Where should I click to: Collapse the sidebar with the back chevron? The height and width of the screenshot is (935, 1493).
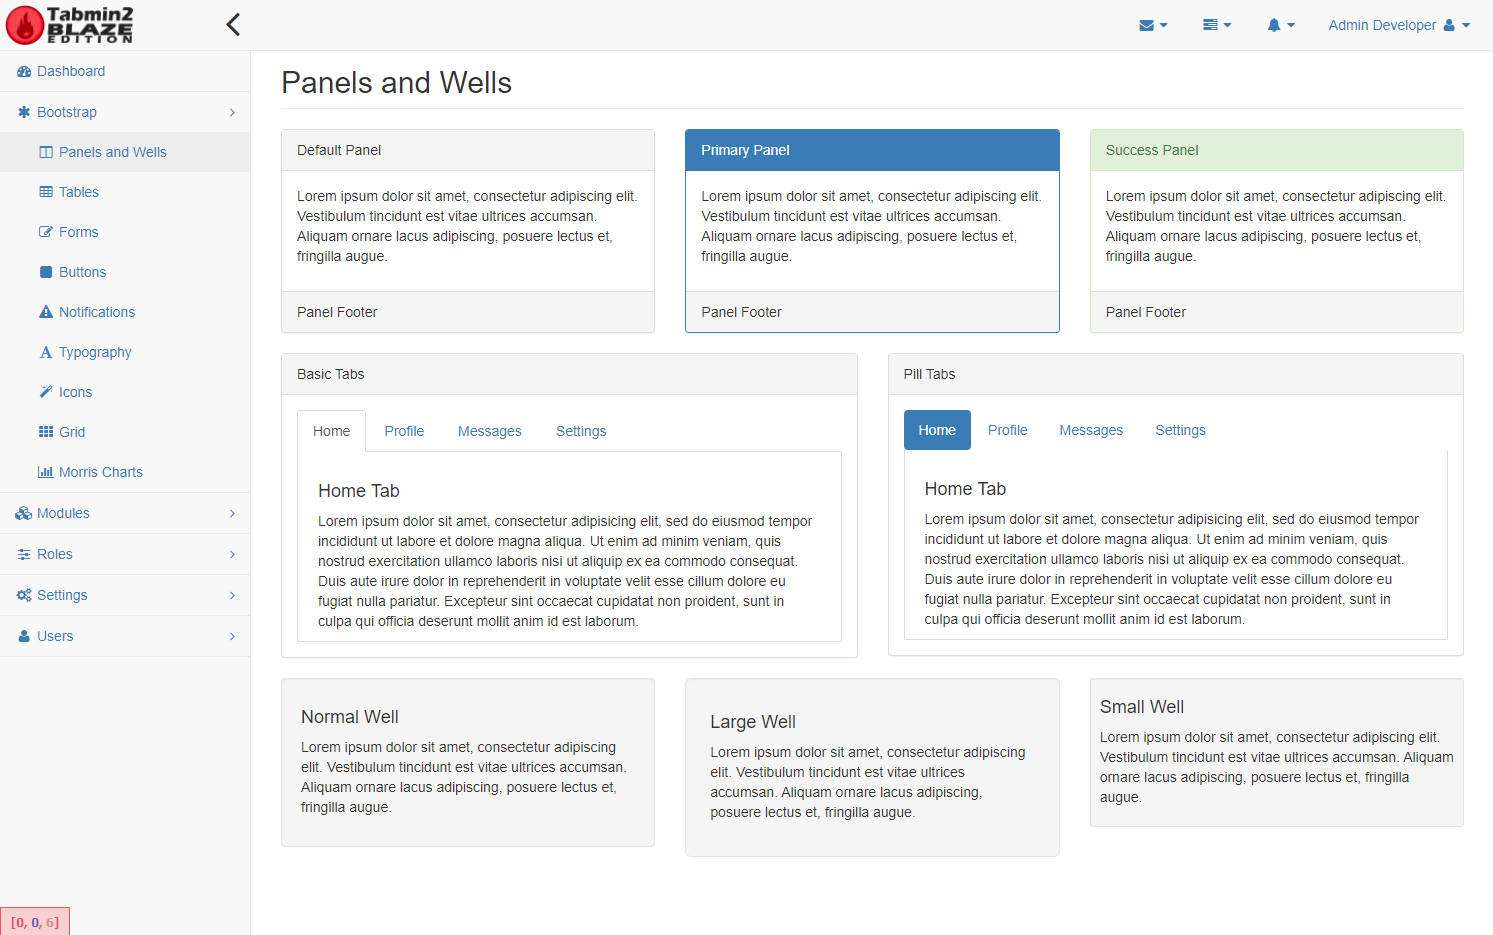[233, 25]
